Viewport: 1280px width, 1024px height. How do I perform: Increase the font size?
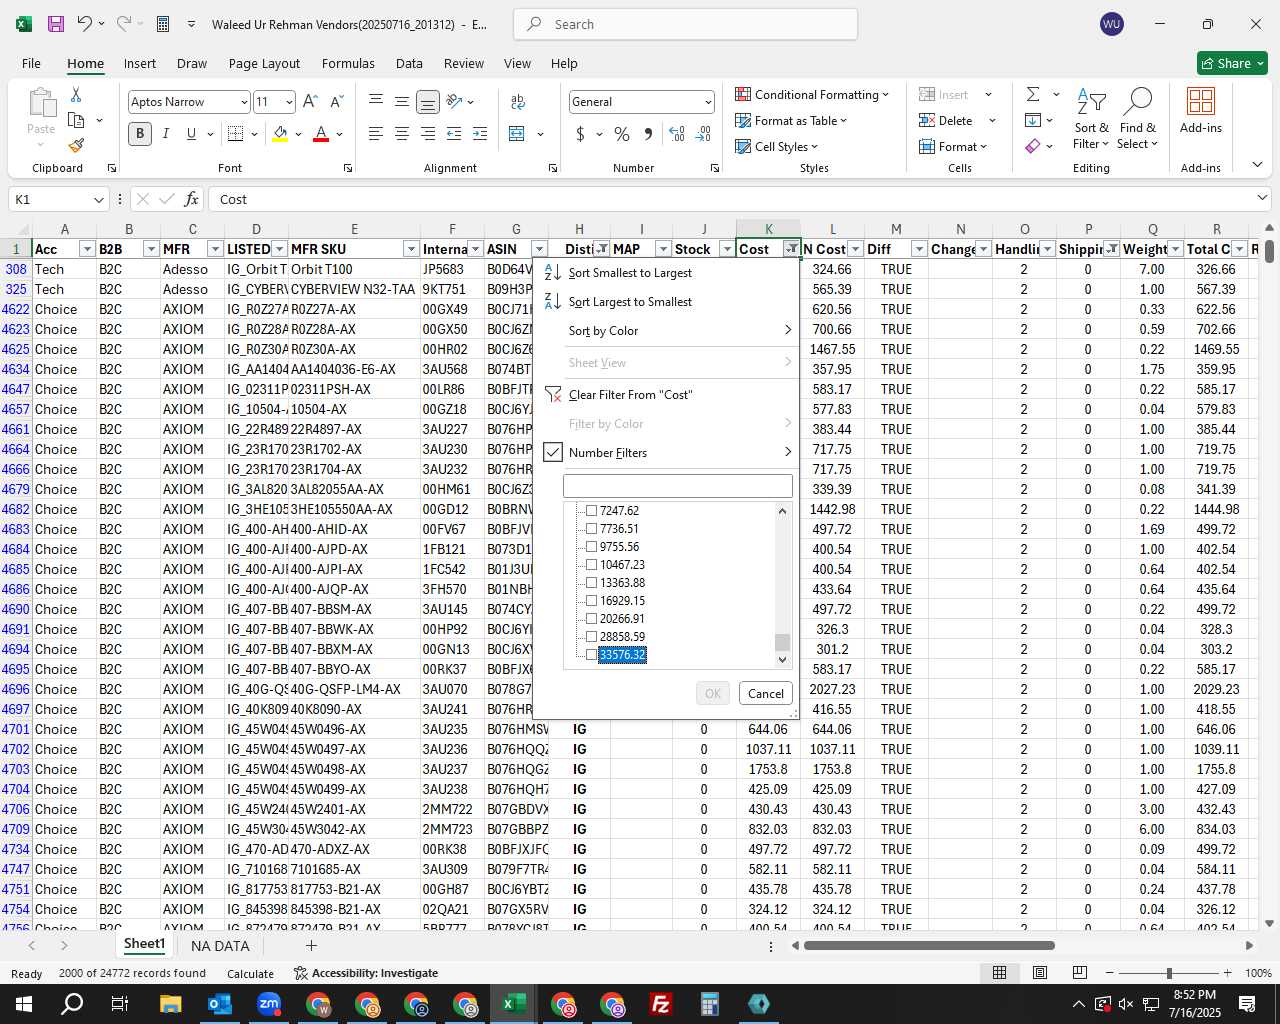pyautogui.click(x=310, y=102)
